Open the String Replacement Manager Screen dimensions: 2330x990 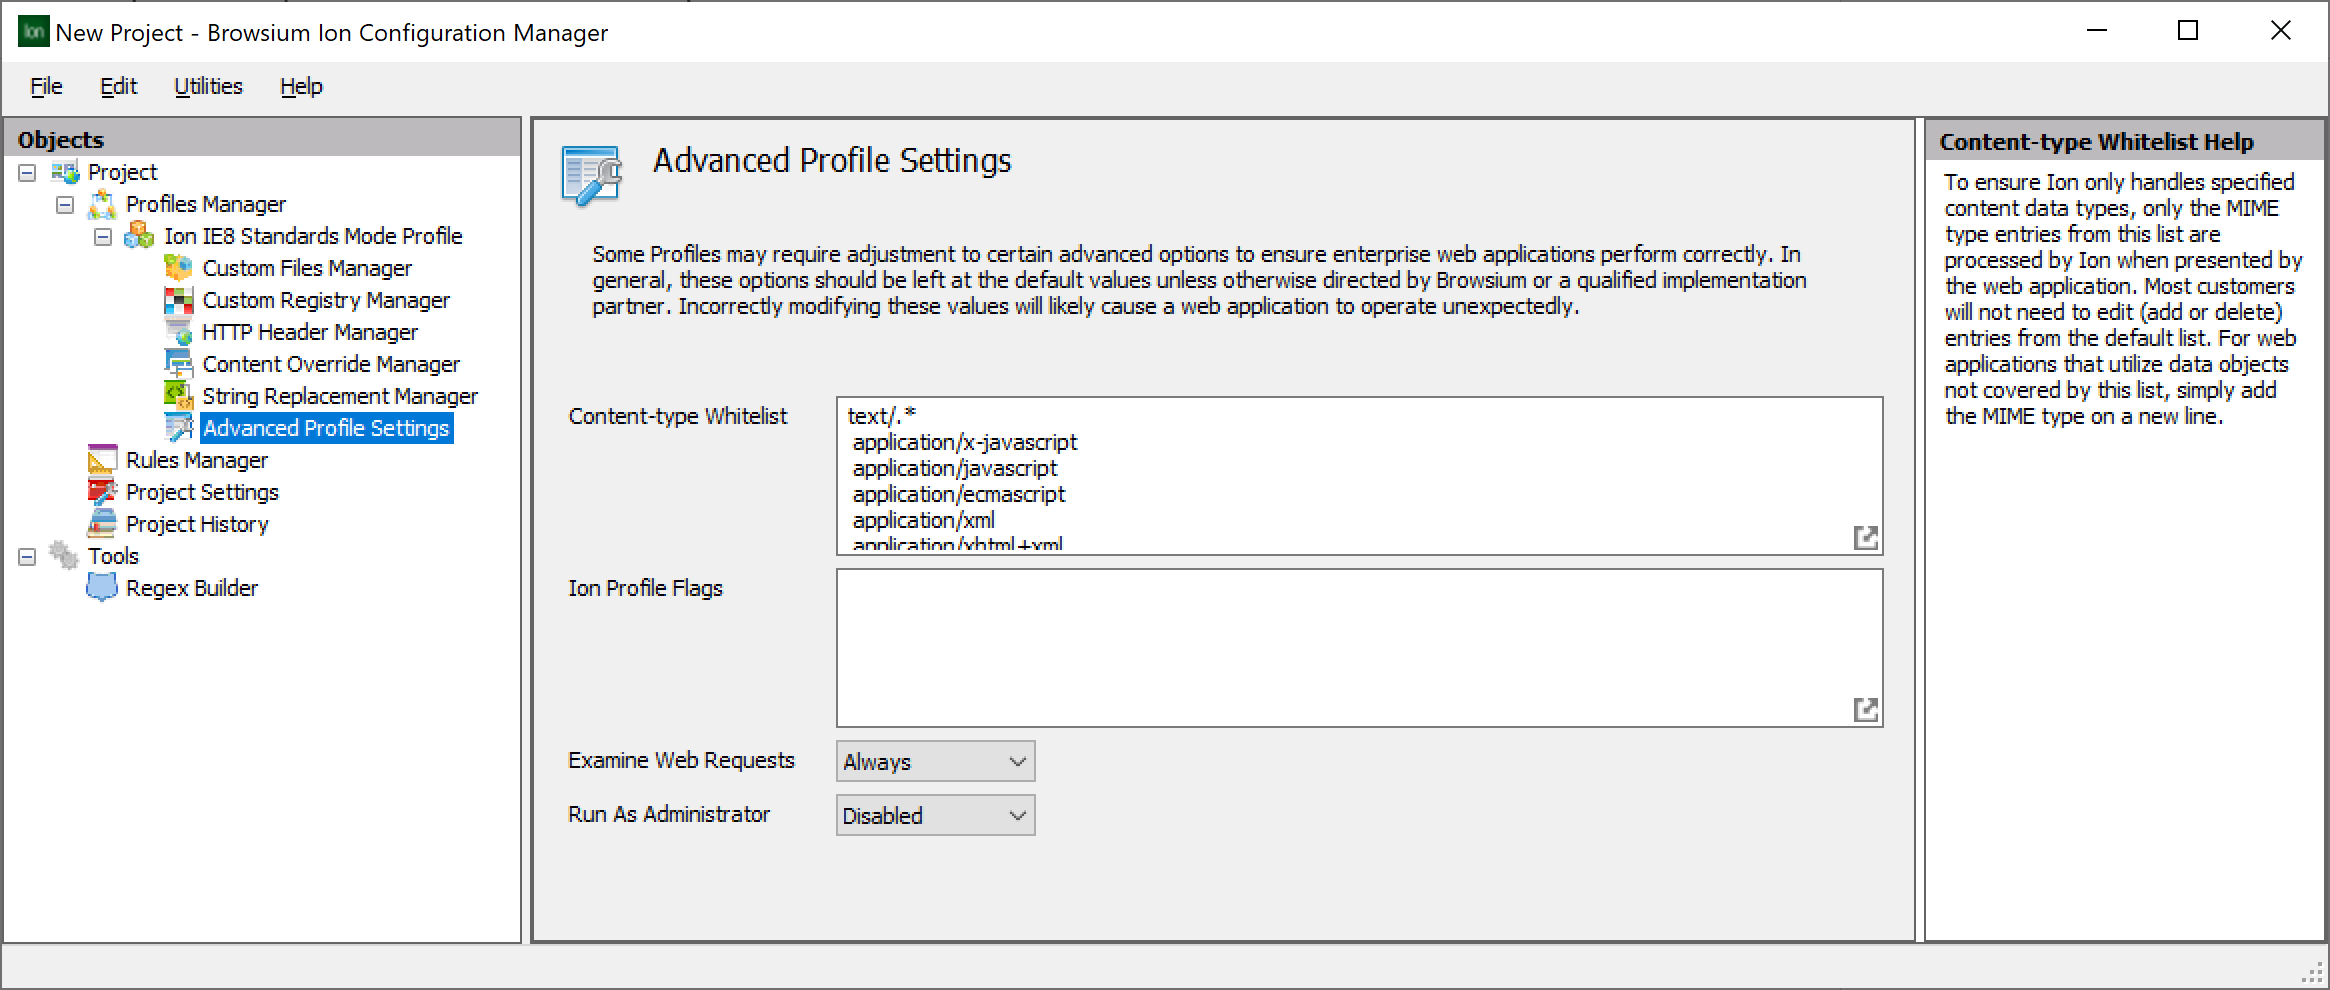pos(340,395)
